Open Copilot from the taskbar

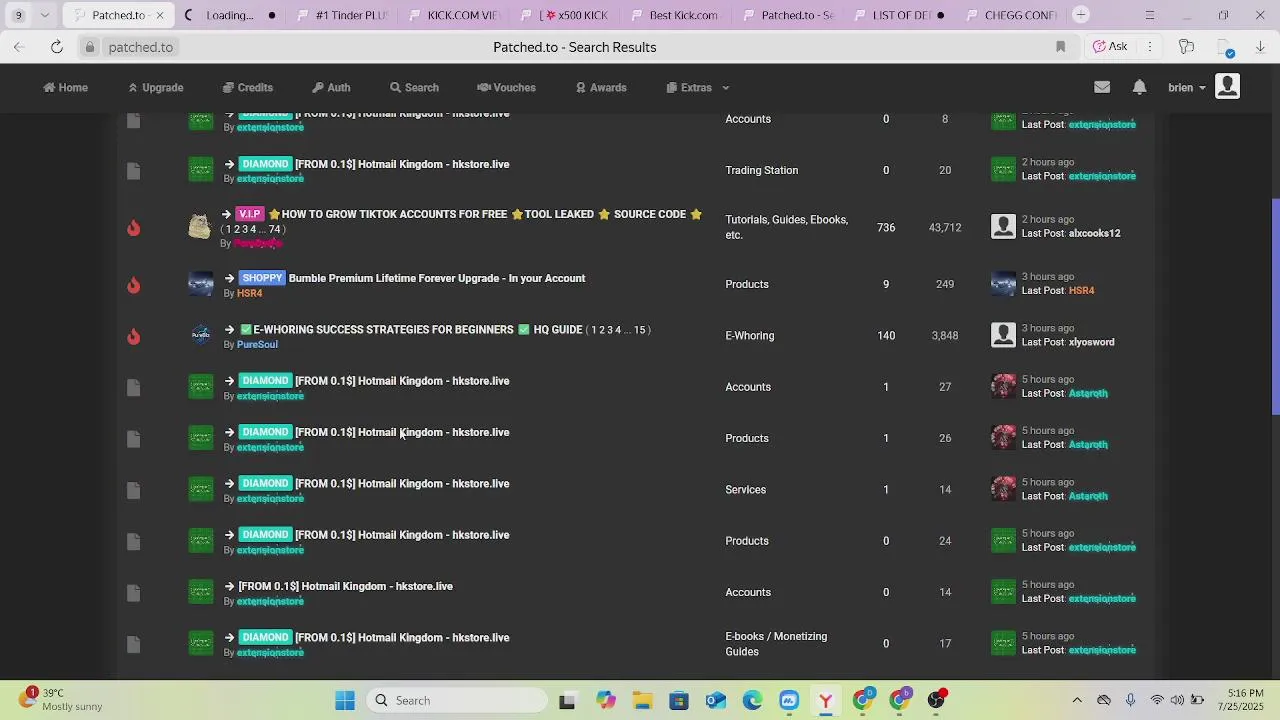pos(605,700)
